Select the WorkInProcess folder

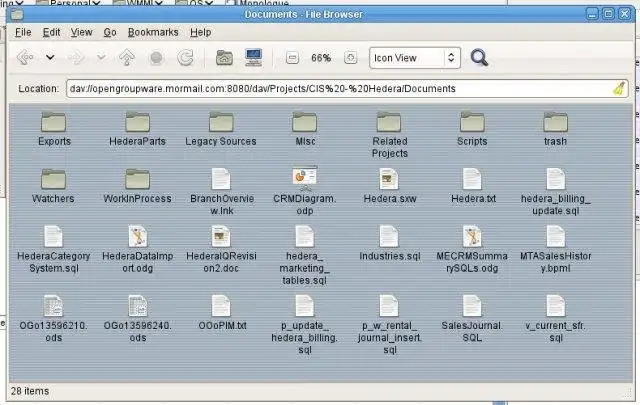pyautogui.click(x=138, y=186)
